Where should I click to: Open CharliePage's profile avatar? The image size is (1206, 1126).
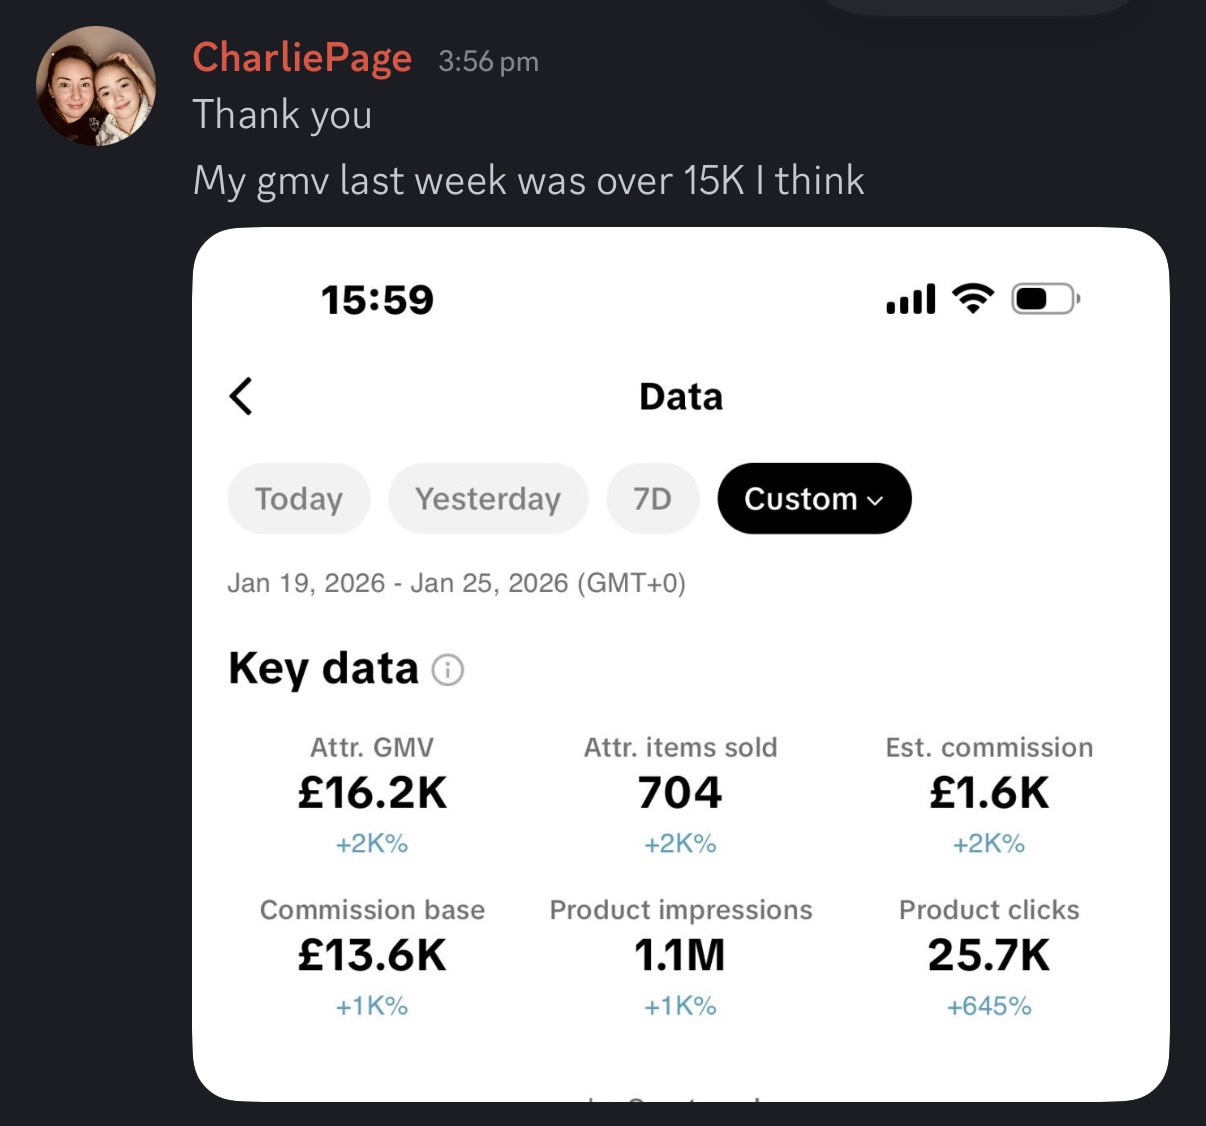coord(96,87)
